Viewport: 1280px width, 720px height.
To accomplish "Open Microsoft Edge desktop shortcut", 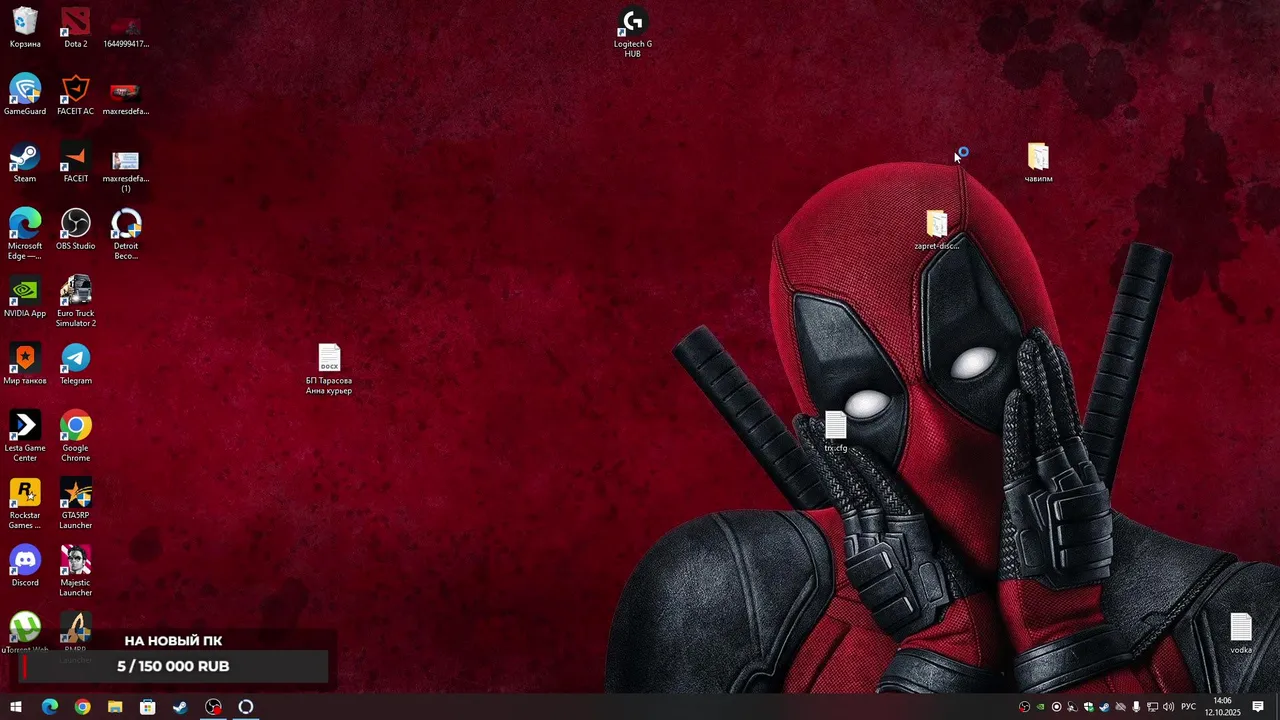I will click(25, 234).
